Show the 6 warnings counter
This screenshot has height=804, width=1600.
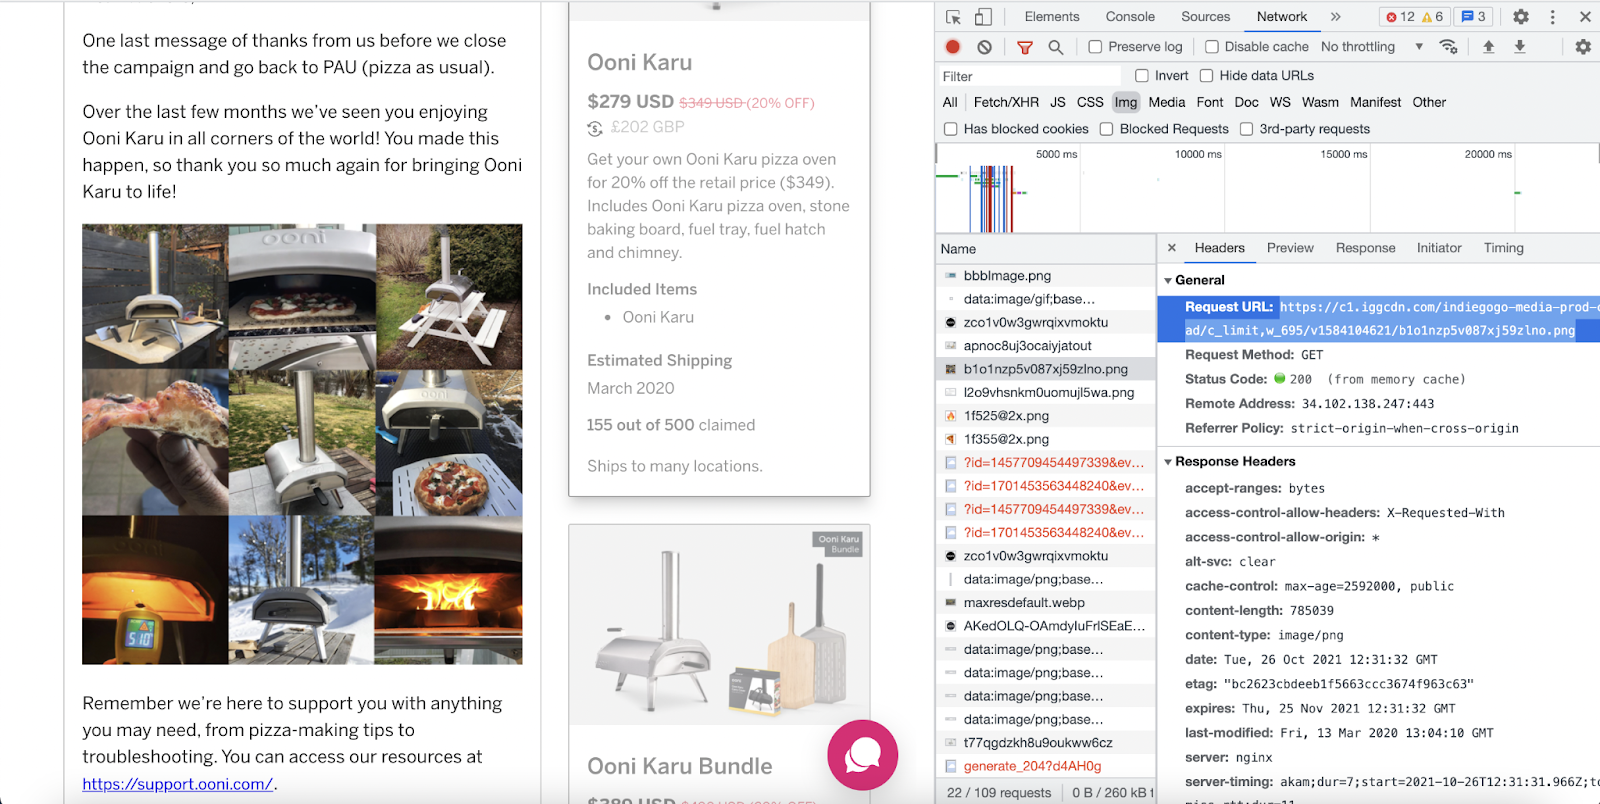[1433, 17]
